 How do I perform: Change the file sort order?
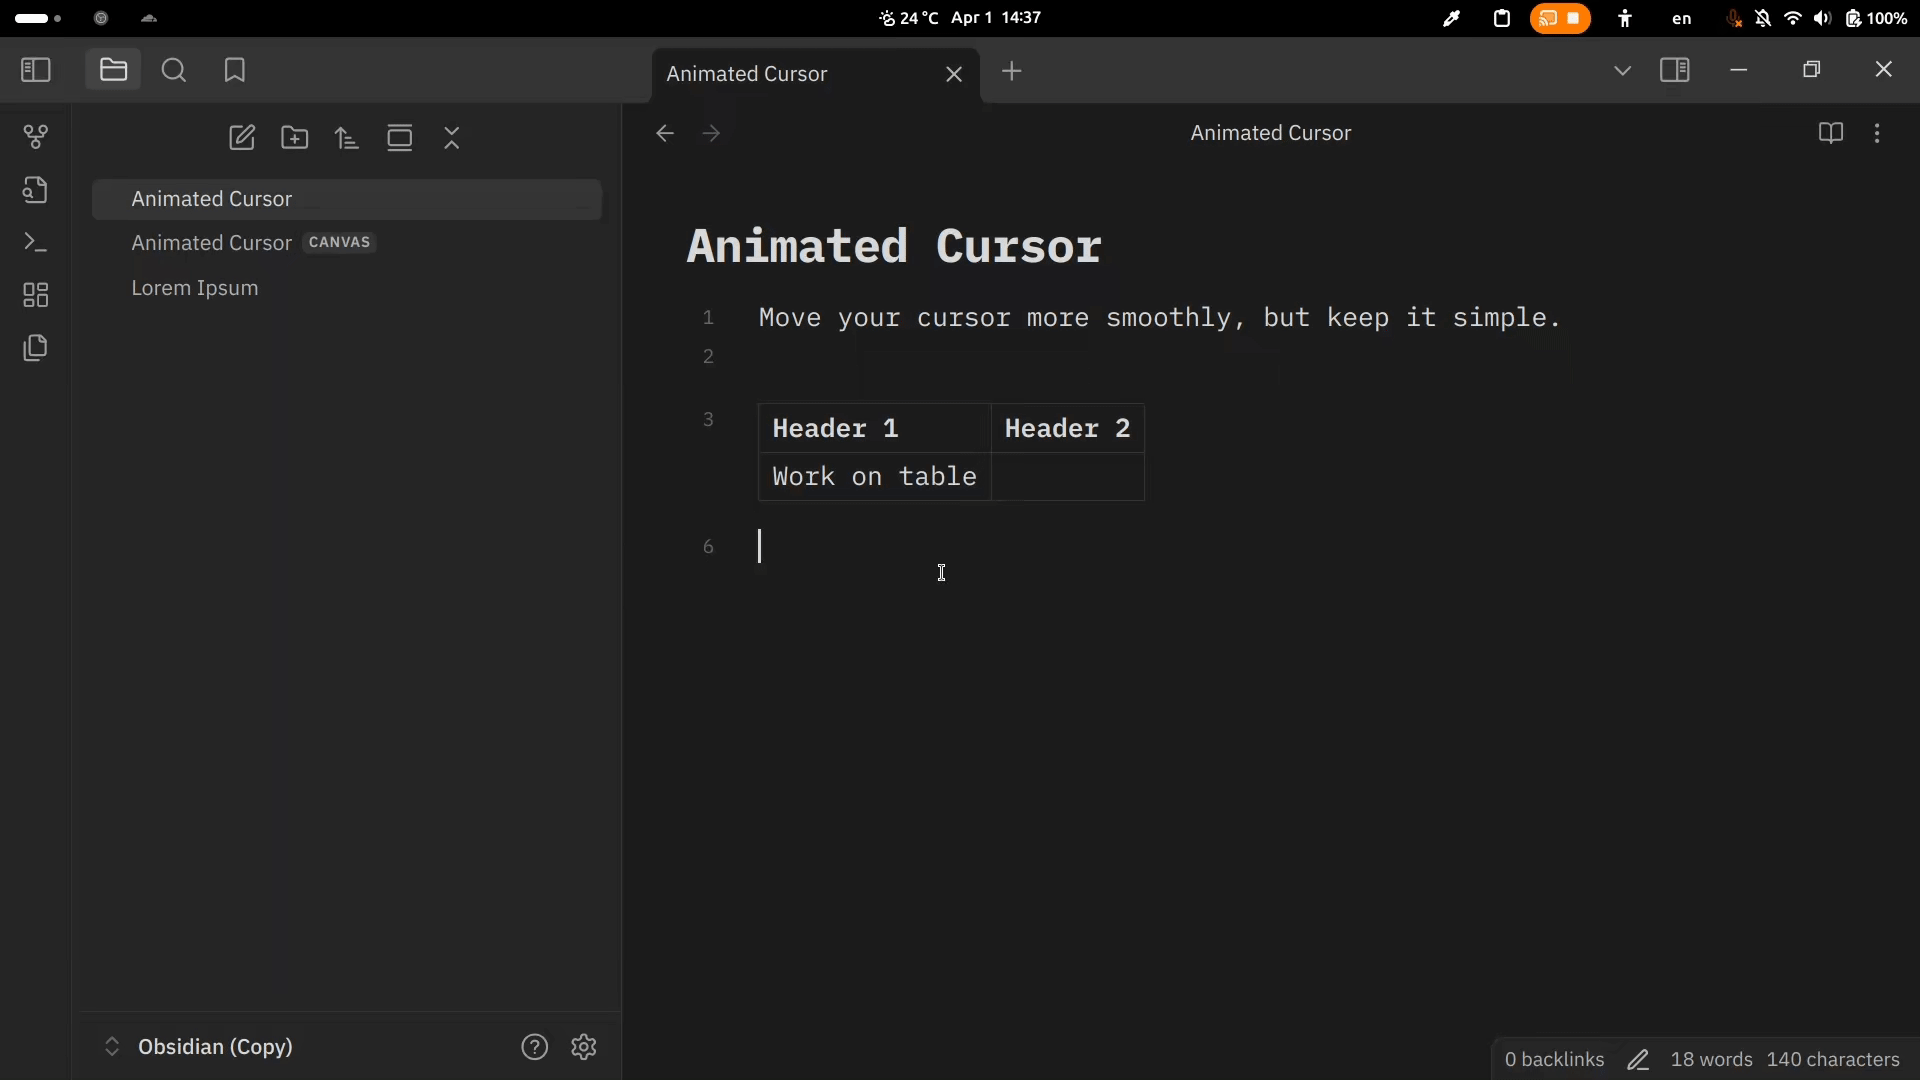347,138
